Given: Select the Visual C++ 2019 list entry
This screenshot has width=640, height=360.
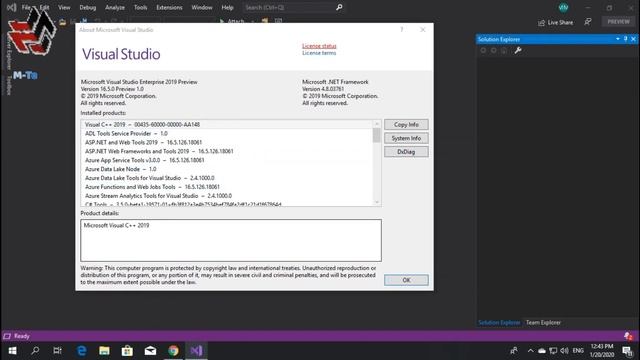Looking at the screenshot, I should 227,124.
